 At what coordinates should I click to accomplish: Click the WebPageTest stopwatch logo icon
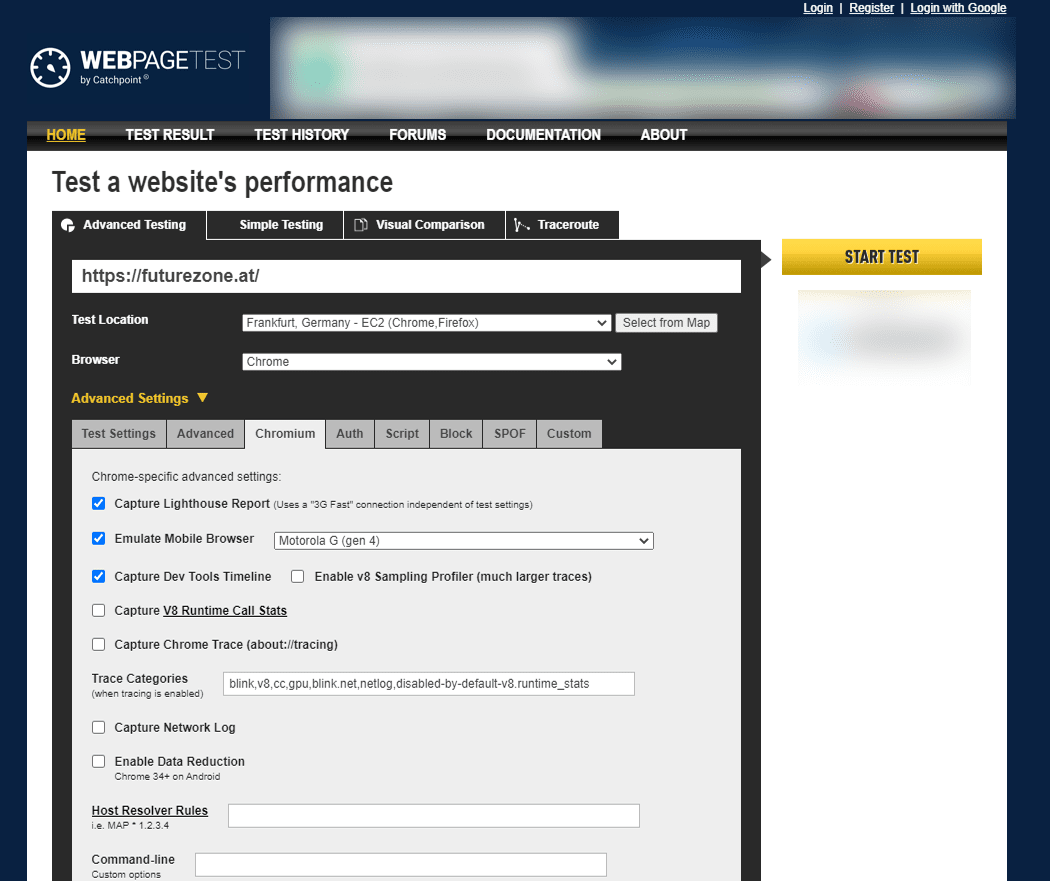(50, 67)
